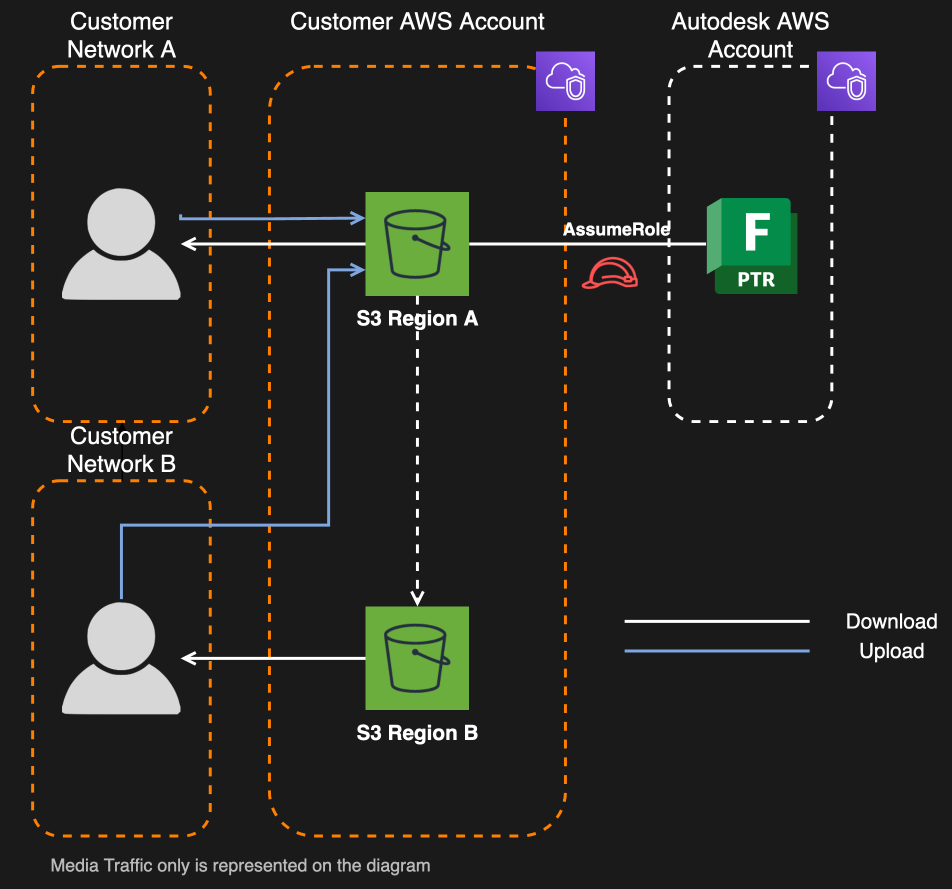
Task: Select the Autodesk AWS Account heading
Action: [751, 35]
